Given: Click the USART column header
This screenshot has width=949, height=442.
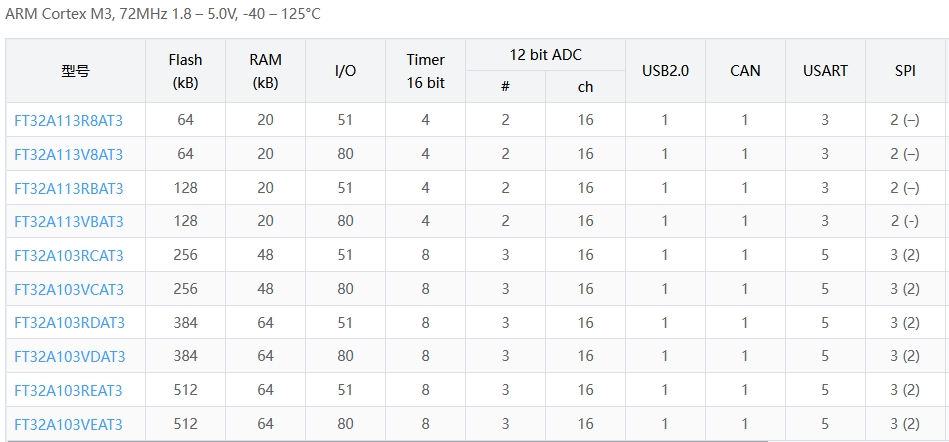Looking at the screenshot, I should point(825,71).
